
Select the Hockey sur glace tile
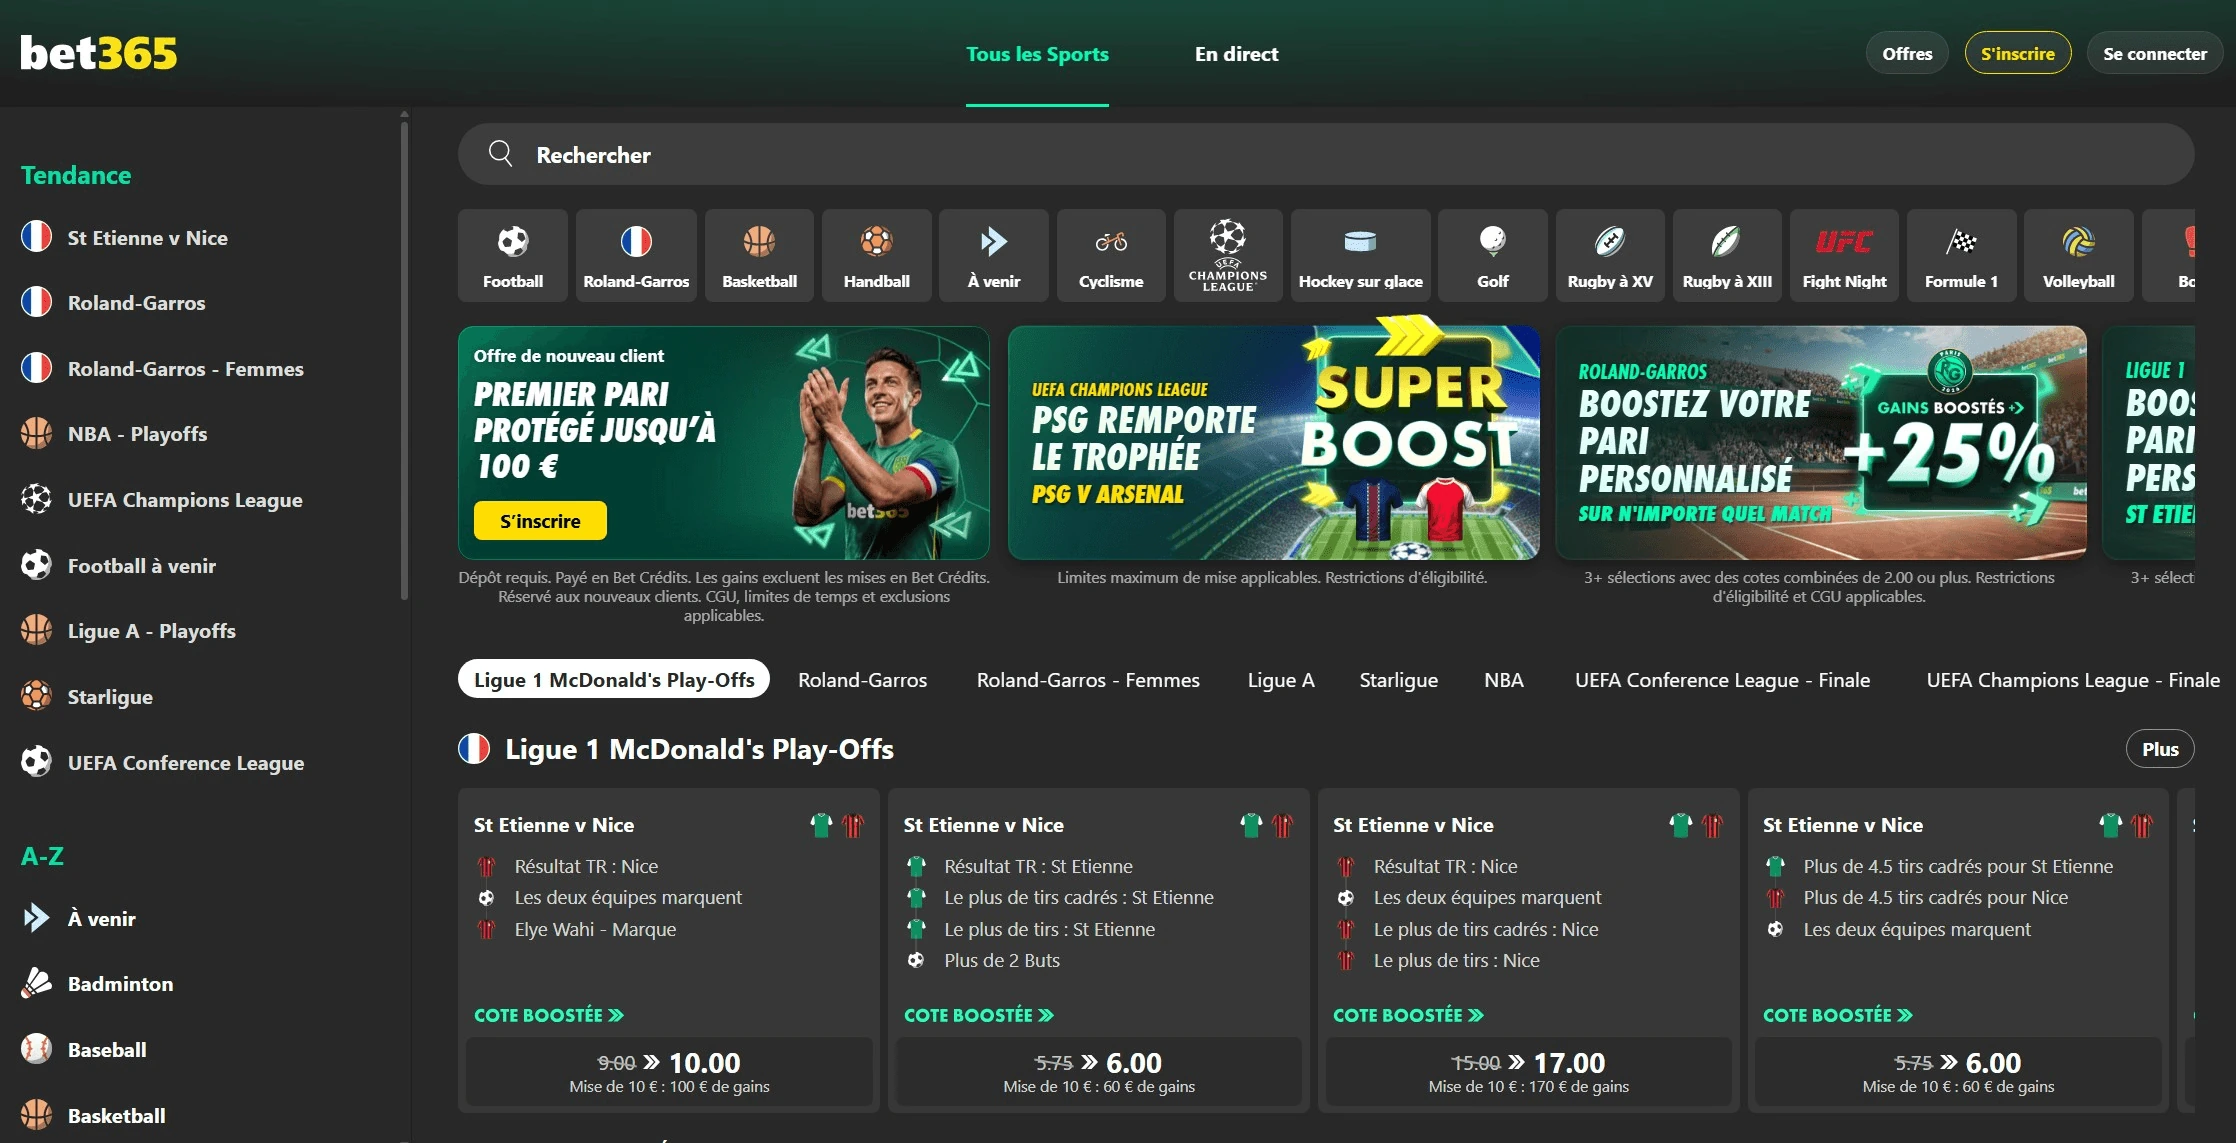1360,255
